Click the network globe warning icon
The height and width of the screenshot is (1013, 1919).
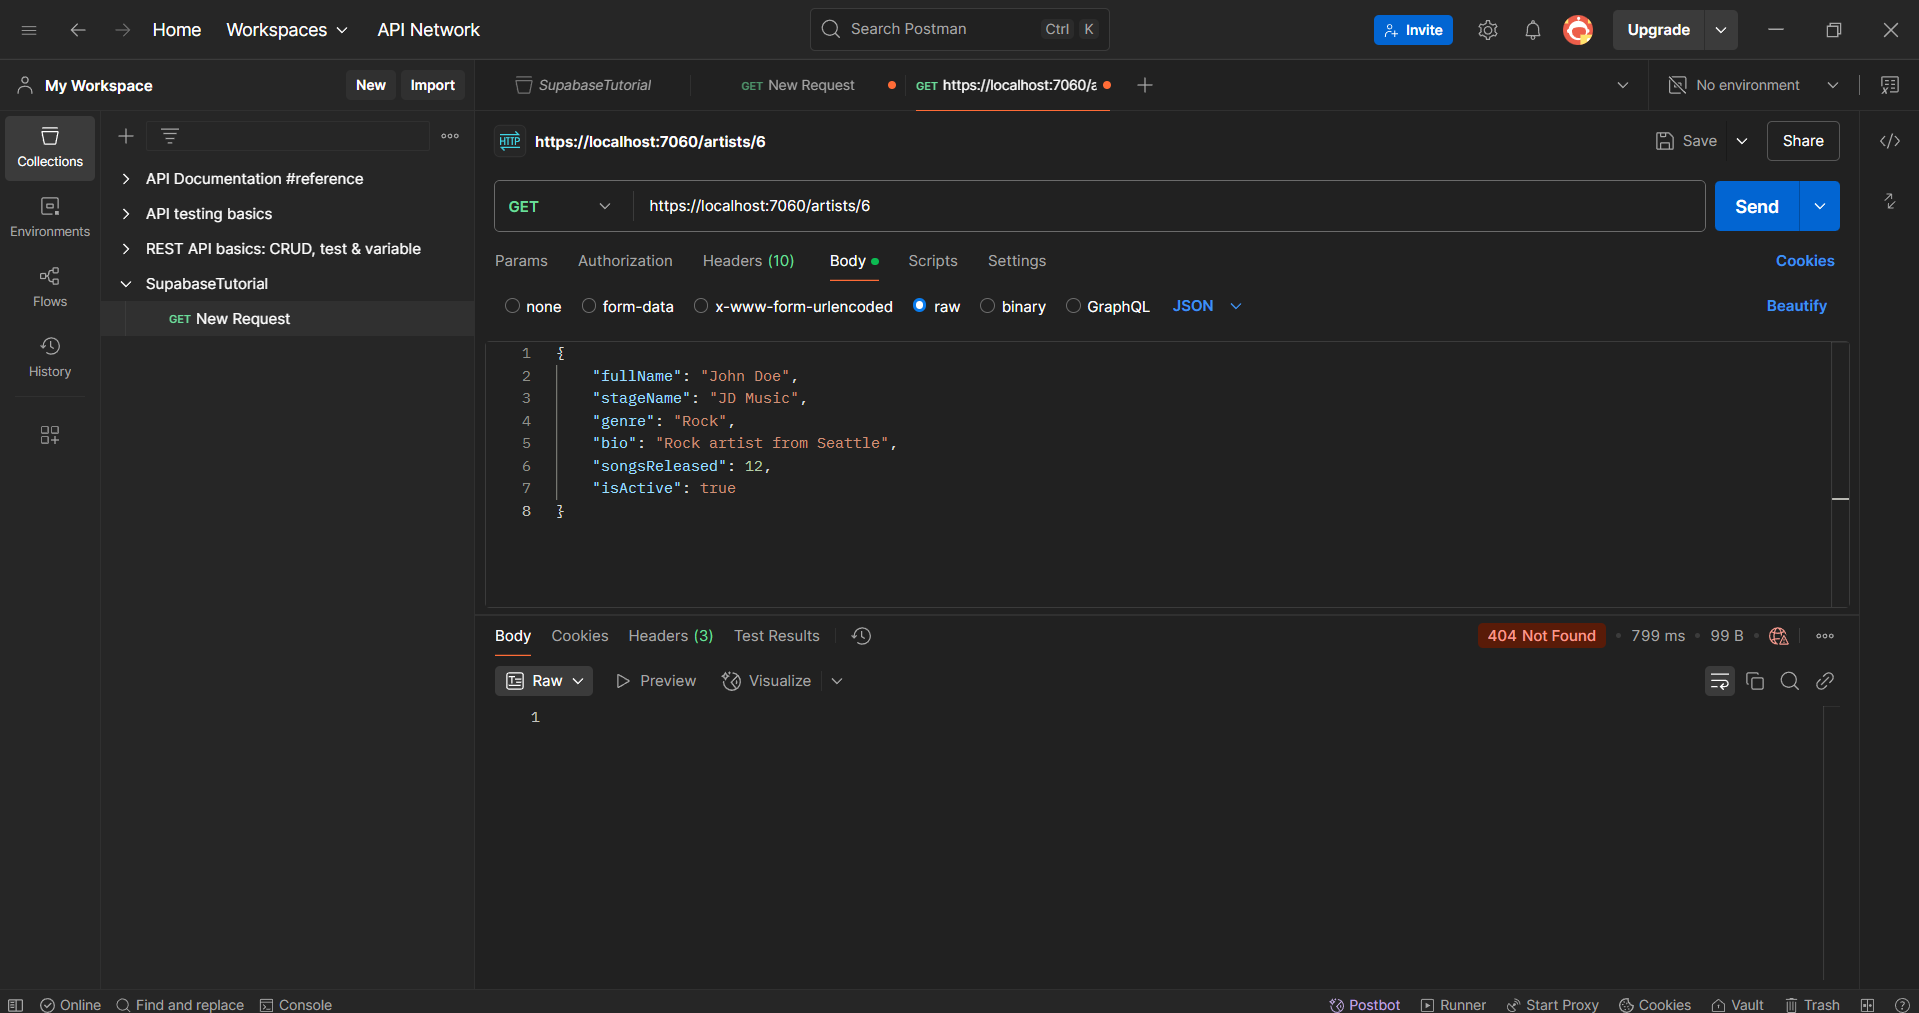pyautogui.click(x=1779, y=636)
